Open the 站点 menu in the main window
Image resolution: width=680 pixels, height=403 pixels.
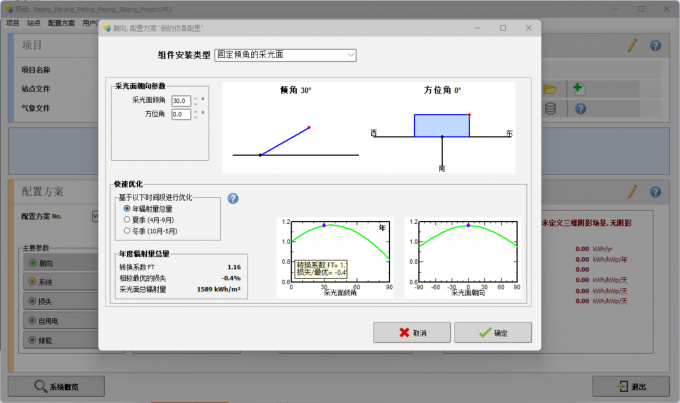click(x=33, y=23)
